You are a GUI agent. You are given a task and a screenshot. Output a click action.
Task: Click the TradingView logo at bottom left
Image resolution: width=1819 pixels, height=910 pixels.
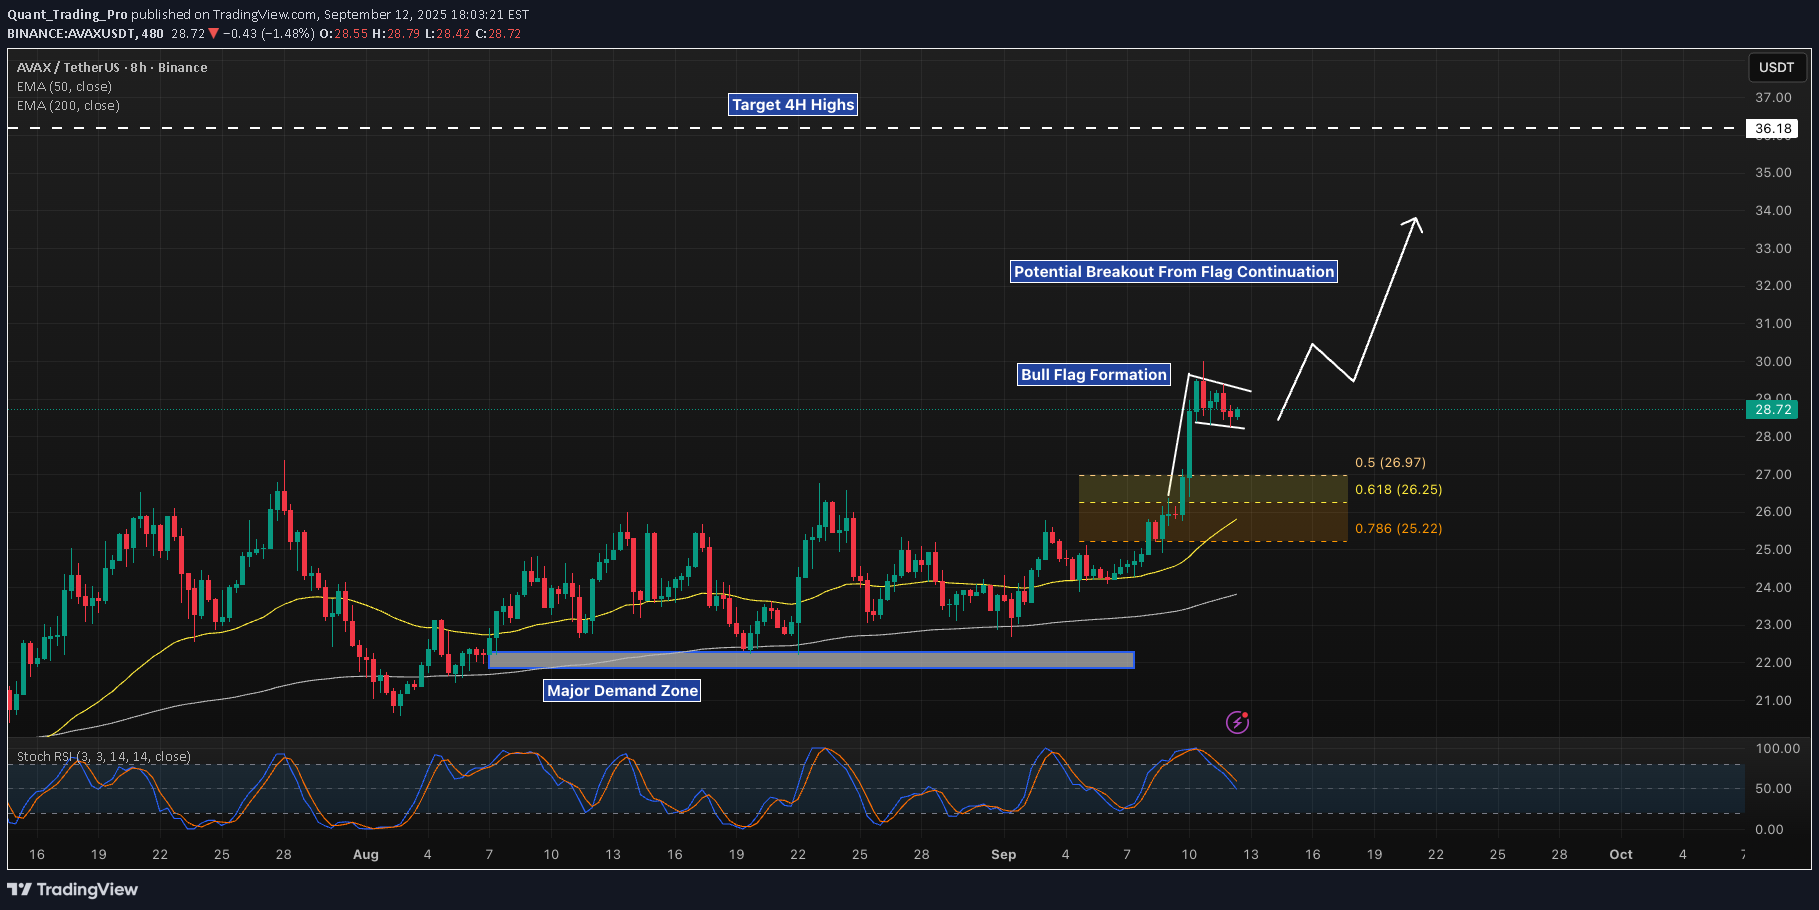tap(72, 889)
